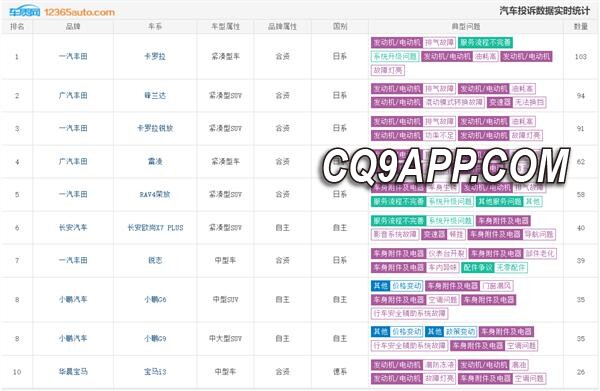Click 行车安全辅助系统故障 tag in 小鹏G9 row
The width and height of the screenshot is (600, 391).
[409, 345]
